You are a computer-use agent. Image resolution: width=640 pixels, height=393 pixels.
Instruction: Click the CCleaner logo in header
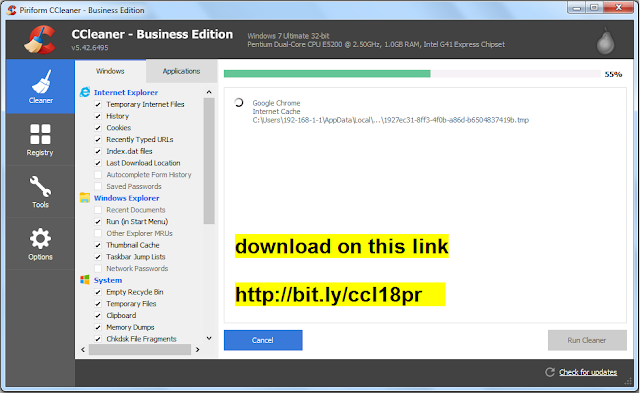click(40, 40)
